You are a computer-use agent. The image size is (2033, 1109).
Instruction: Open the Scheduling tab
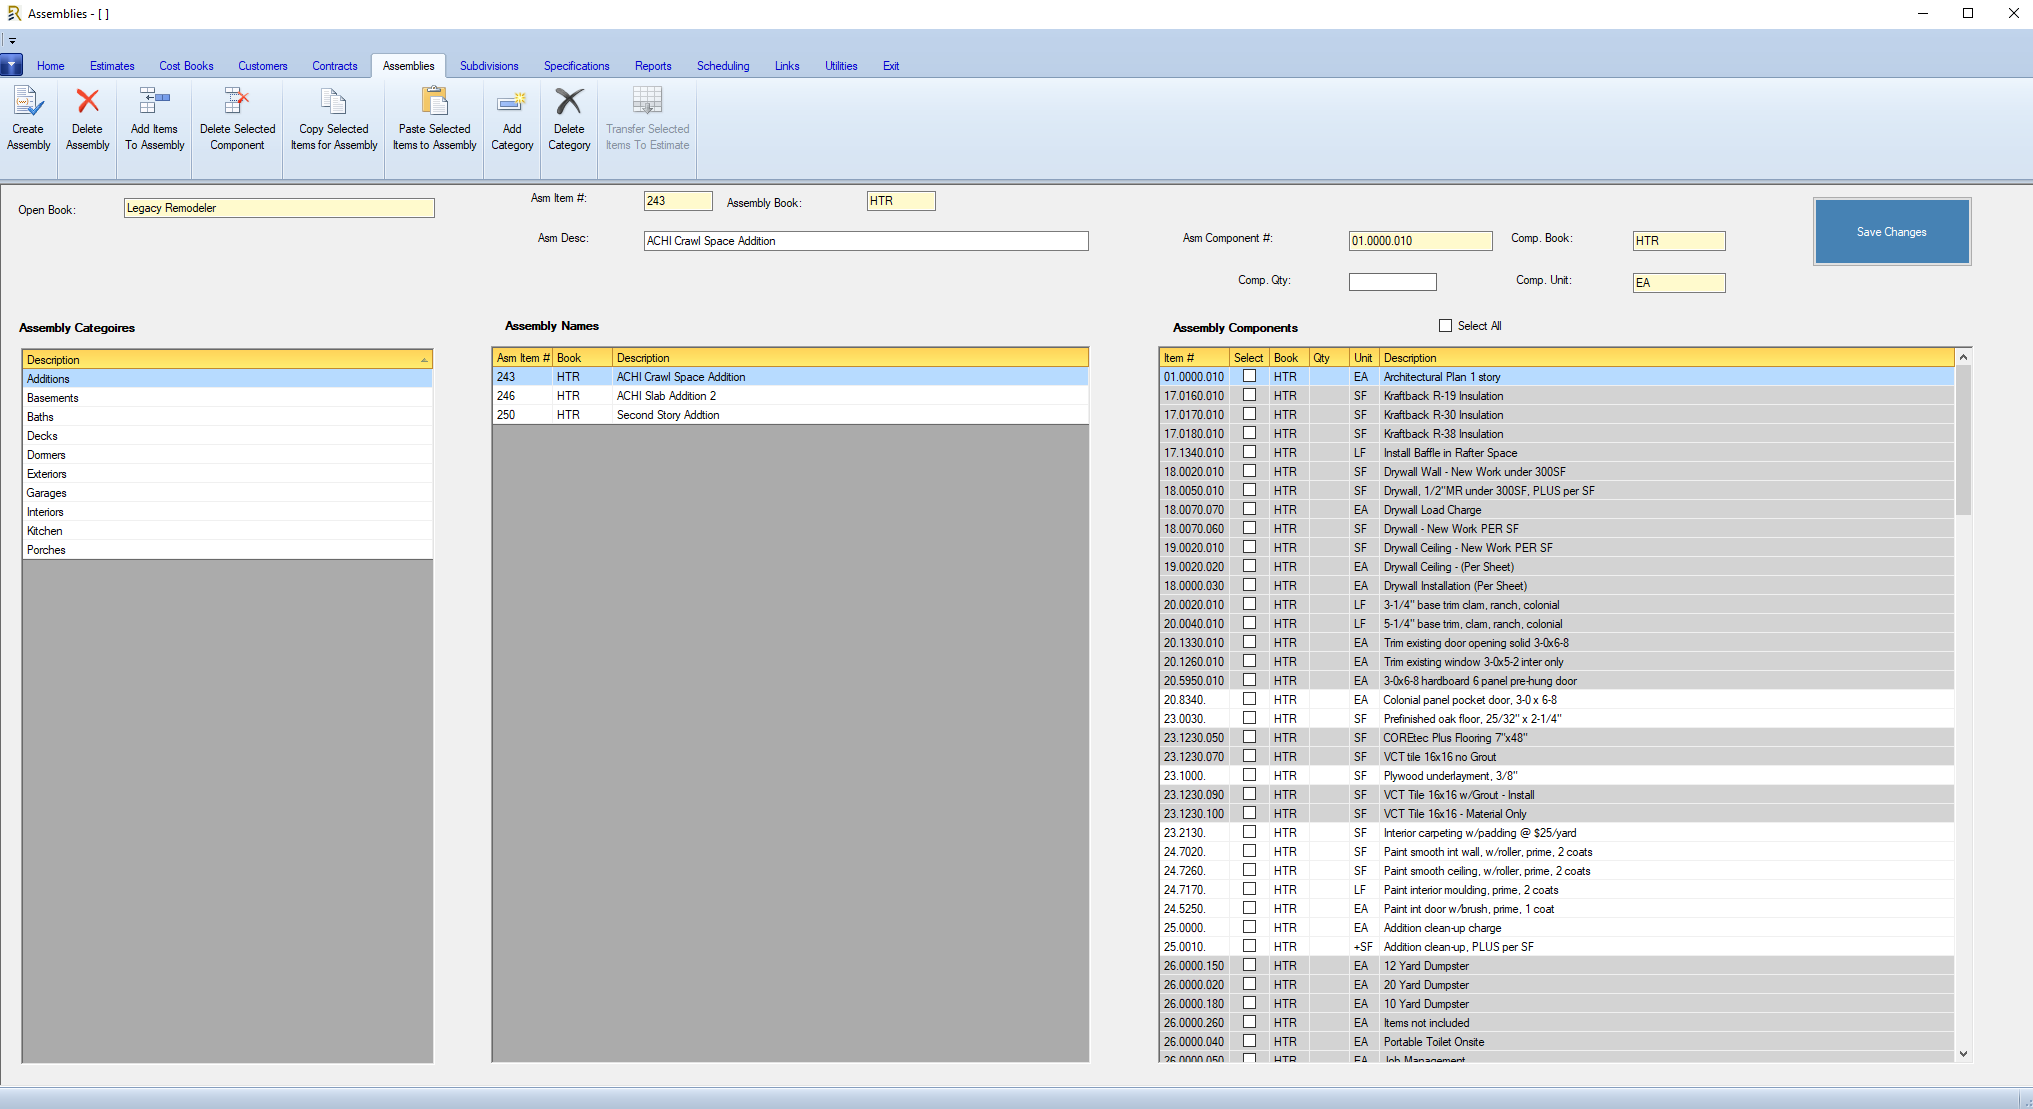coord(723,66)
